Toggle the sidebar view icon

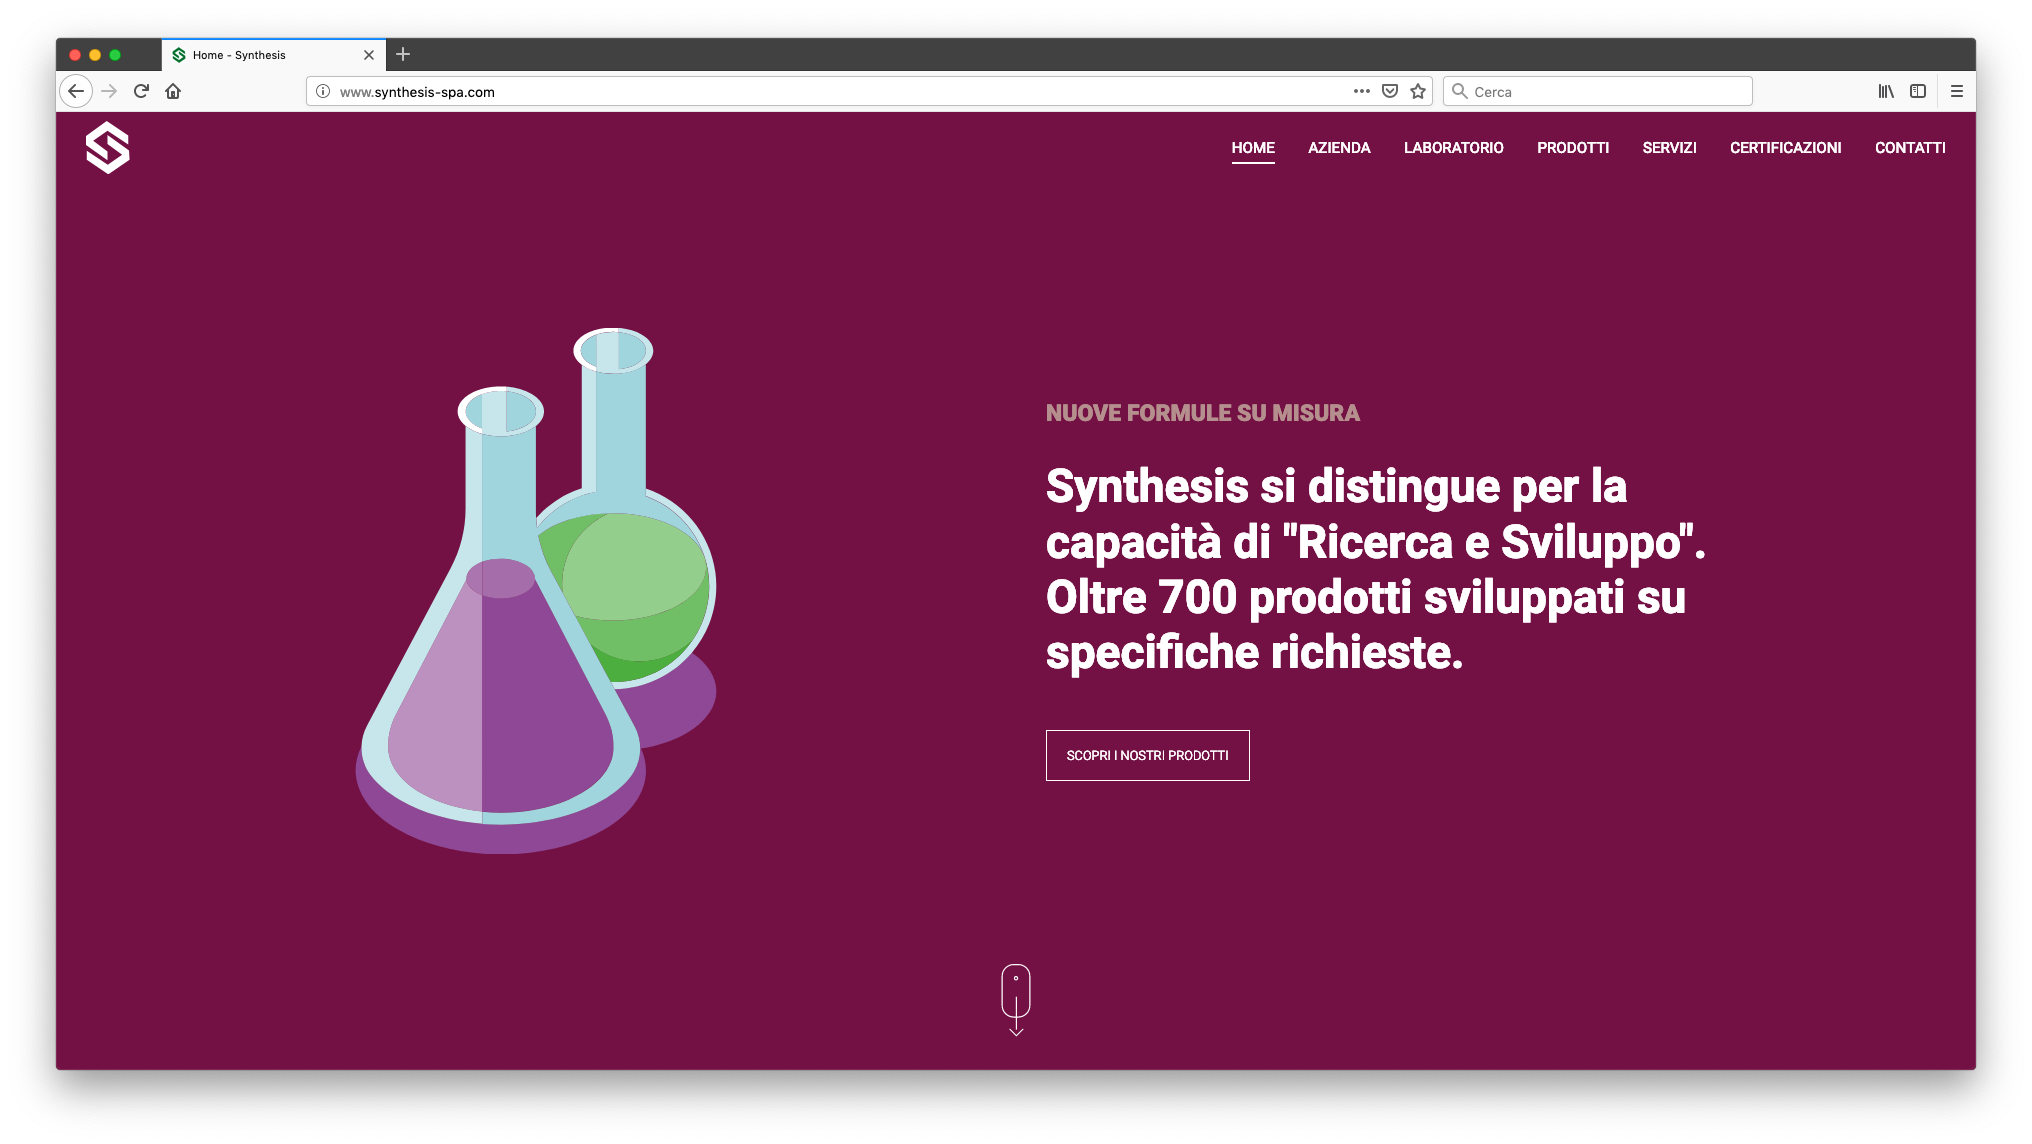(x=1918, y=91)
